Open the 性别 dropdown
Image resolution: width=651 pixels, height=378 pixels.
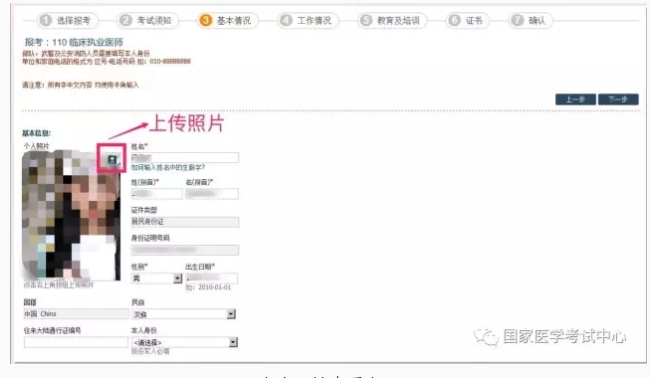[x=157, y=278]
